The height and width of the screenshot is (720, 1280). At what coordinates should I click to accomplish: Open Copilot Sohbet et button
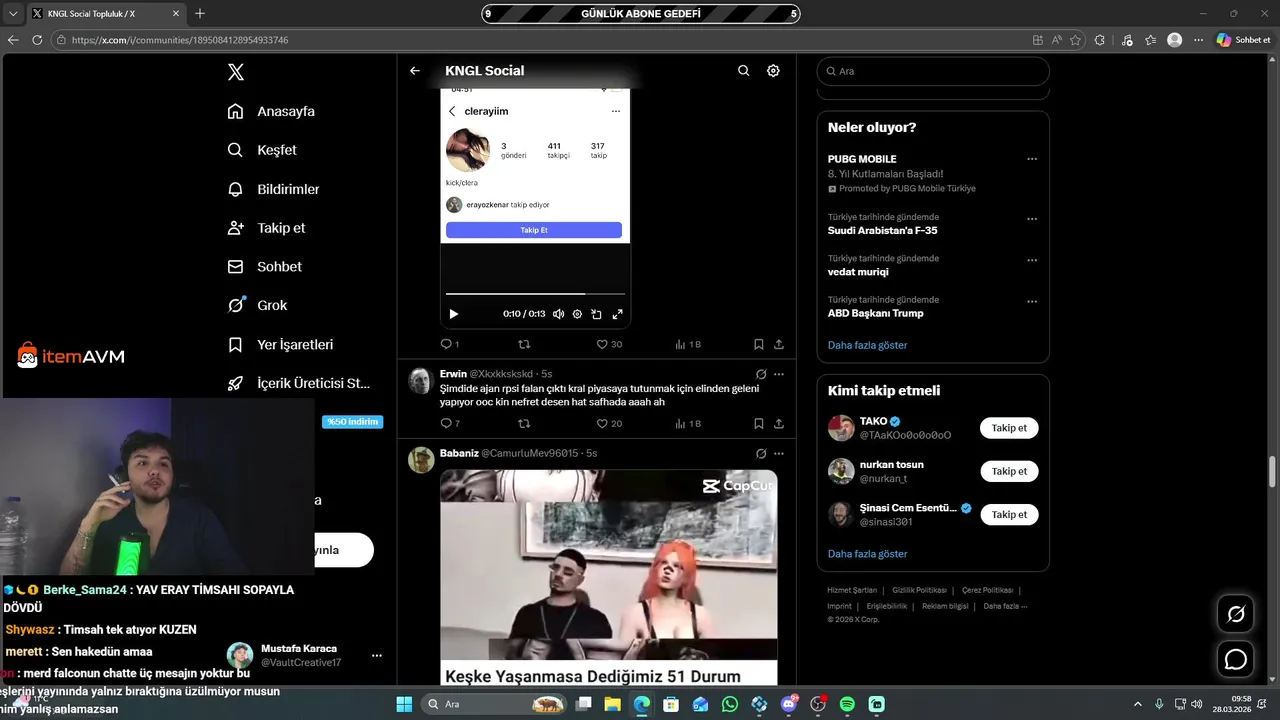pos(1244,40)
